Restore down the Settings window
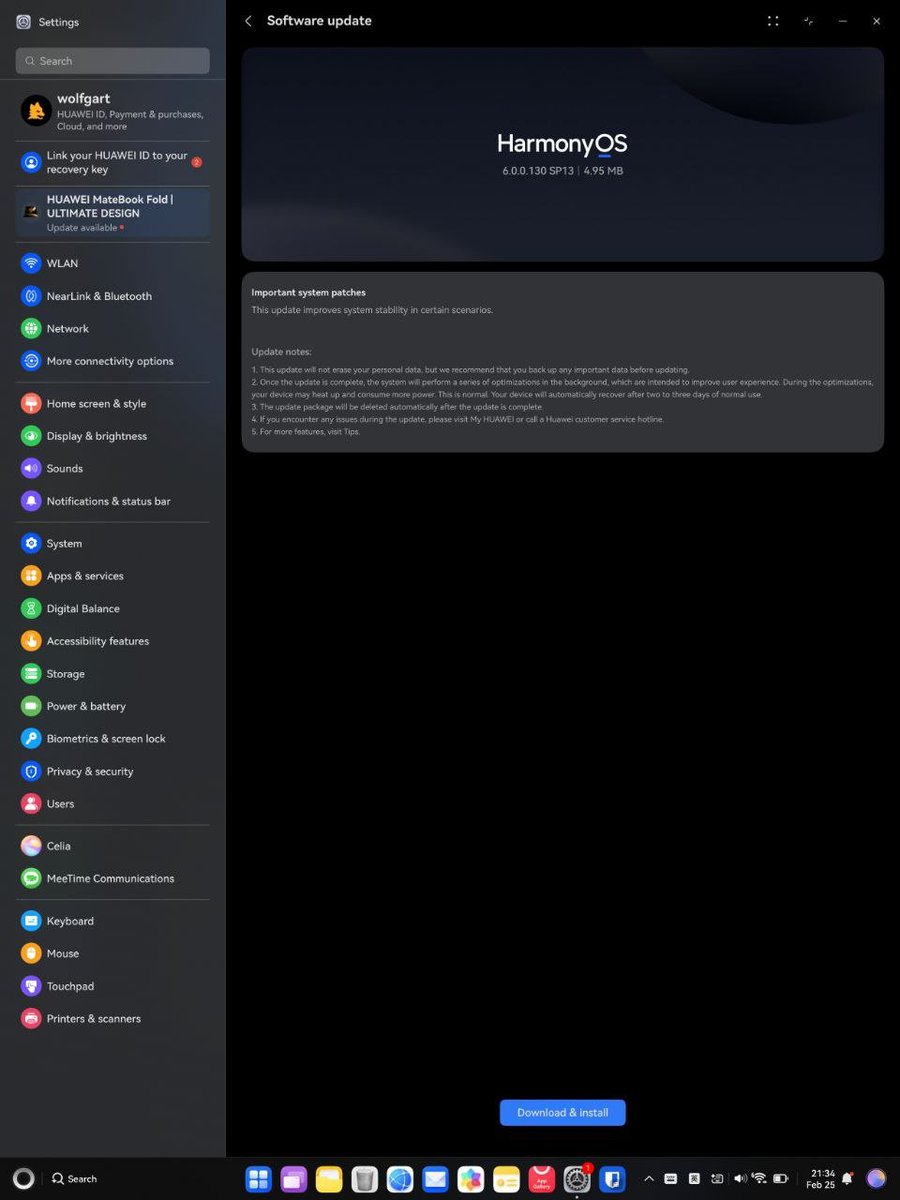Image resolution: width=900 pixels, height=1200 pixels. coord(808,21)
